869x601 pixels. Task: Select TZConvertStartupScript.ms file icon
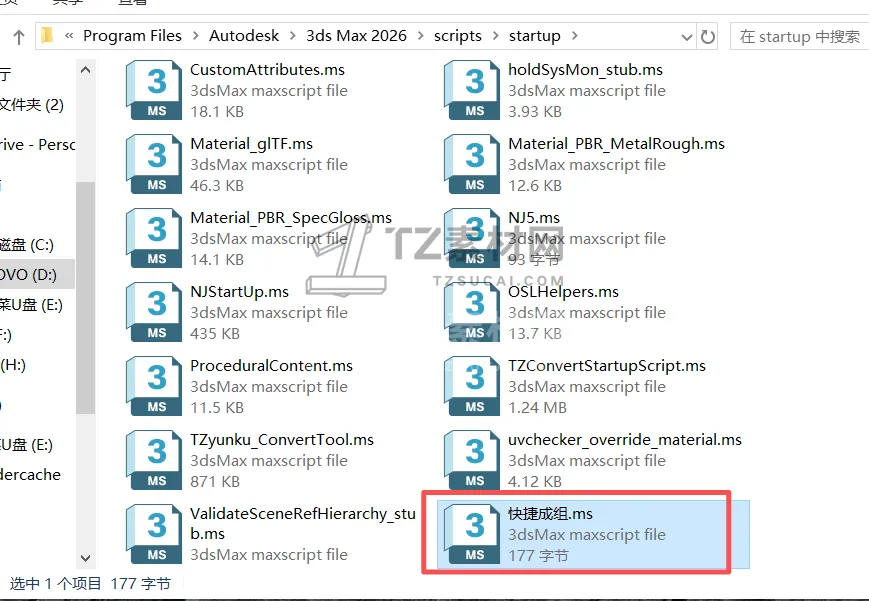pos(473,386)
